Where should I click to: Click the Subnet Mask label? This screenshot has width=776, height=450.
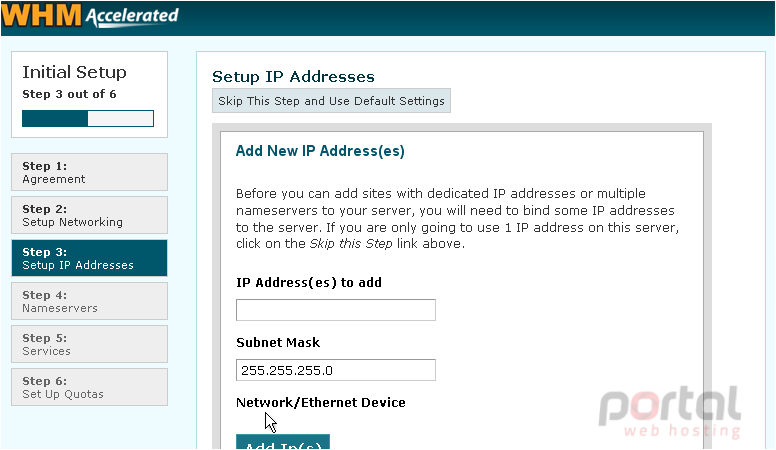click(278, 343)
